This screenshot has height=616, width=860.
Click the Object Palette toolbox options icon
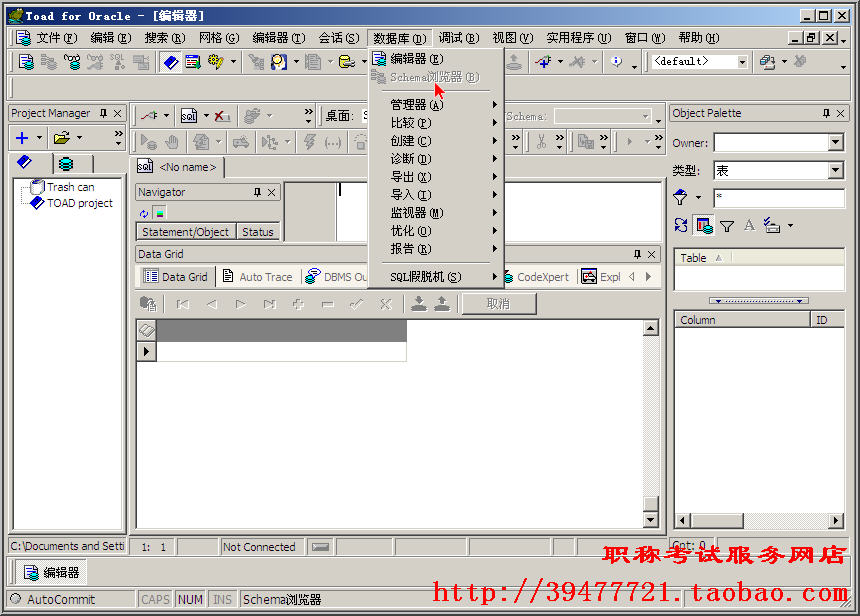pos(772,225)
